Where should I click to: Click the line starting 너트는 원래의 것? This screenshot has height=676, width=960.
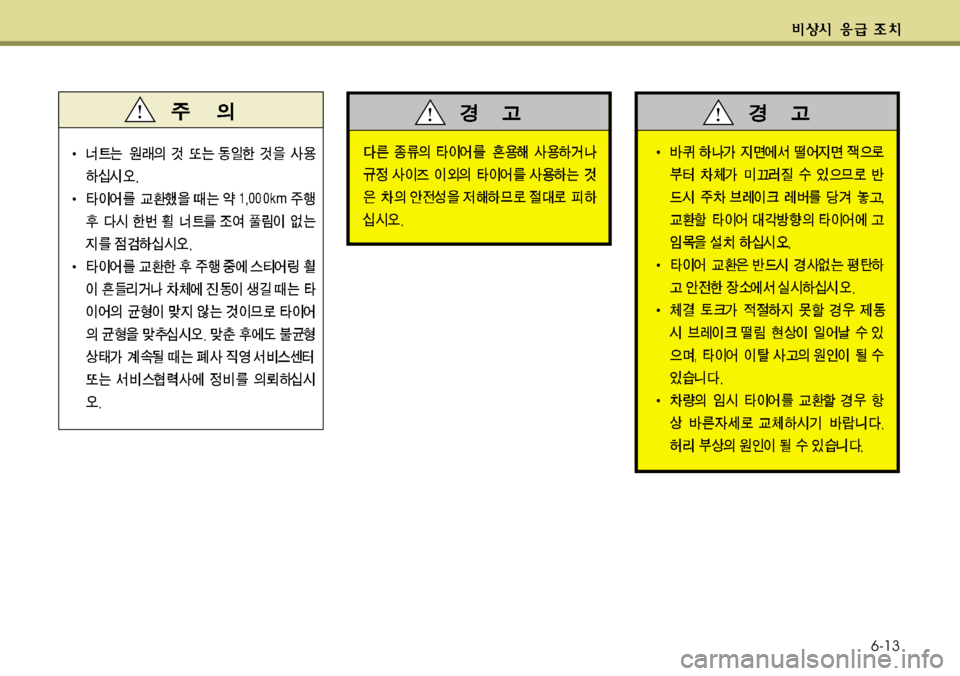201,153
